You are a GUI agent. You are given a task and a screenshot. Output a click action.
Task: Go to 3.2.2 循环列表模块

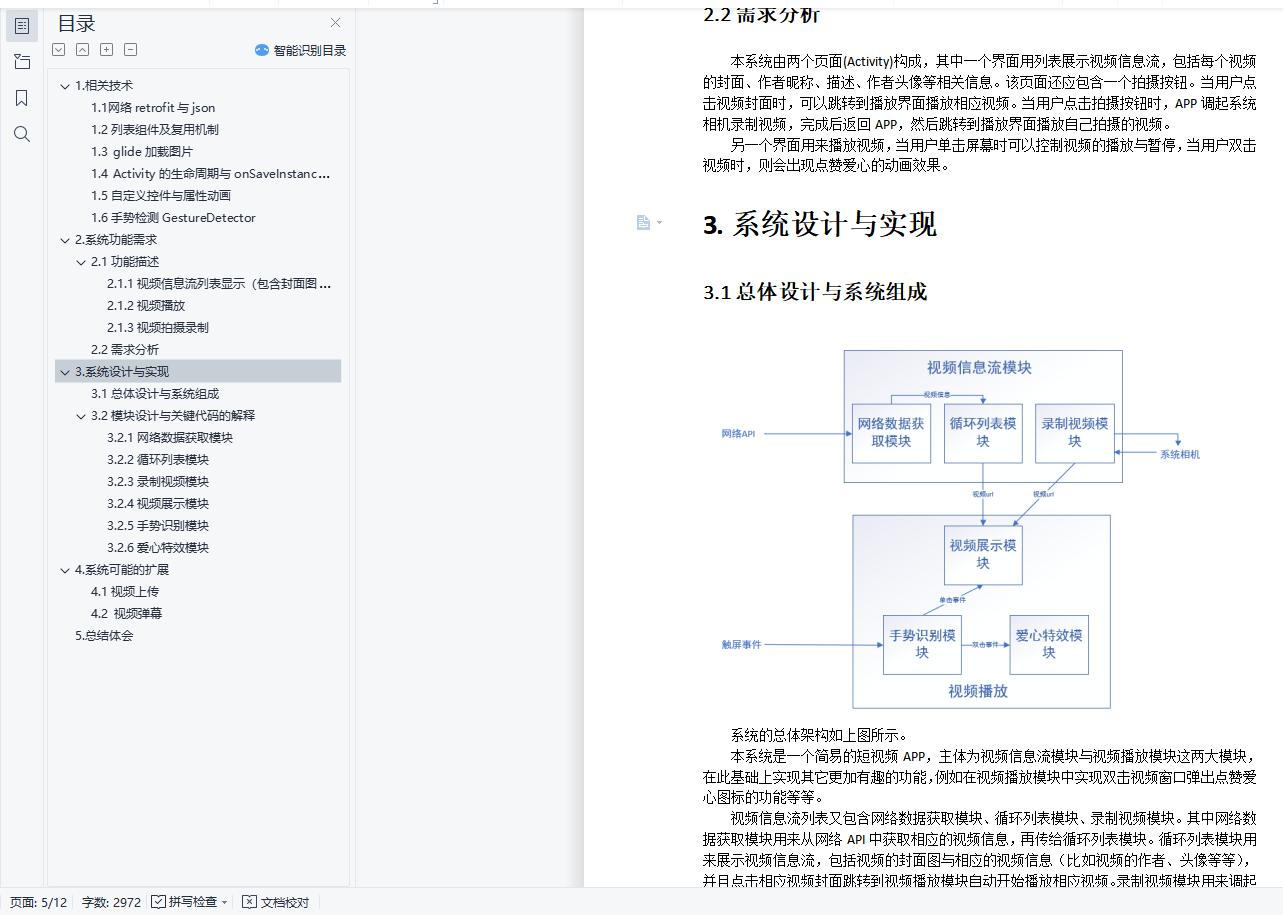click(158, 460)
